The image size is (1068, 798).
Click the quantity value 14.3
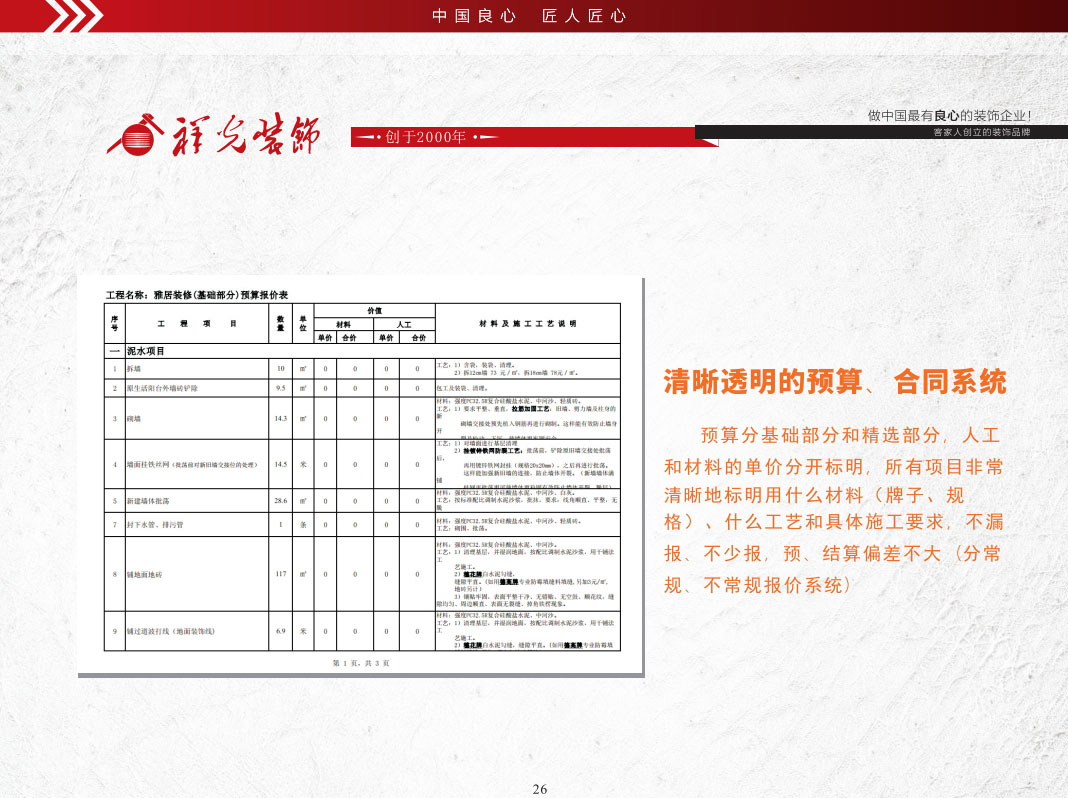coord(281,419)
